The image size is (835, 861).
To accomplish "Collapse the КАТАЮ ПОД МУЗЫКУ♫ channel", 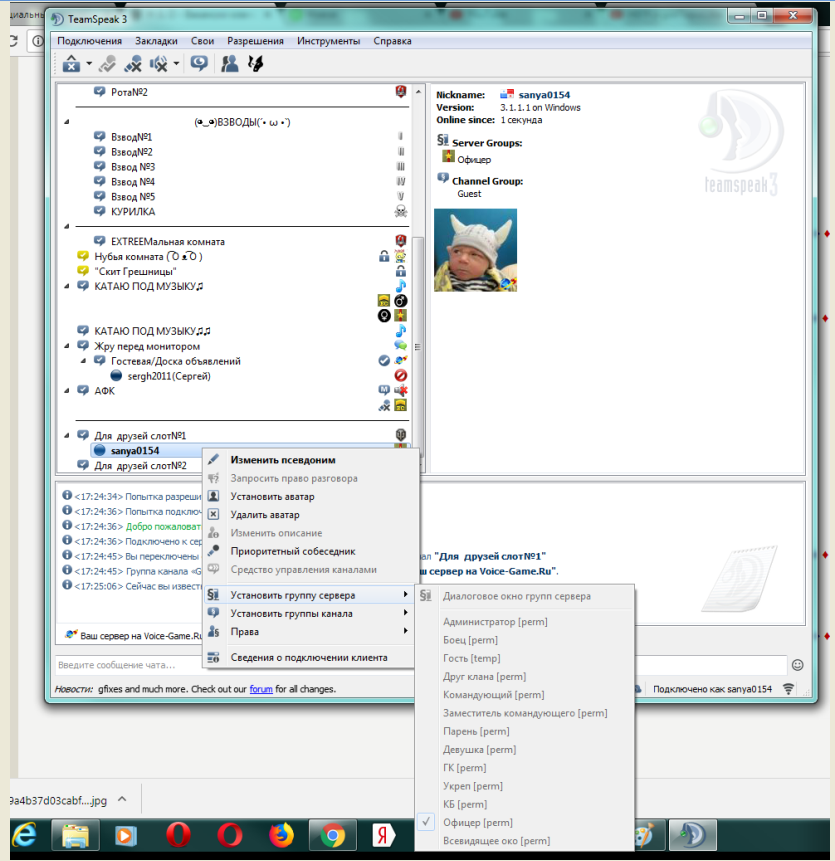I will [66, 286].
